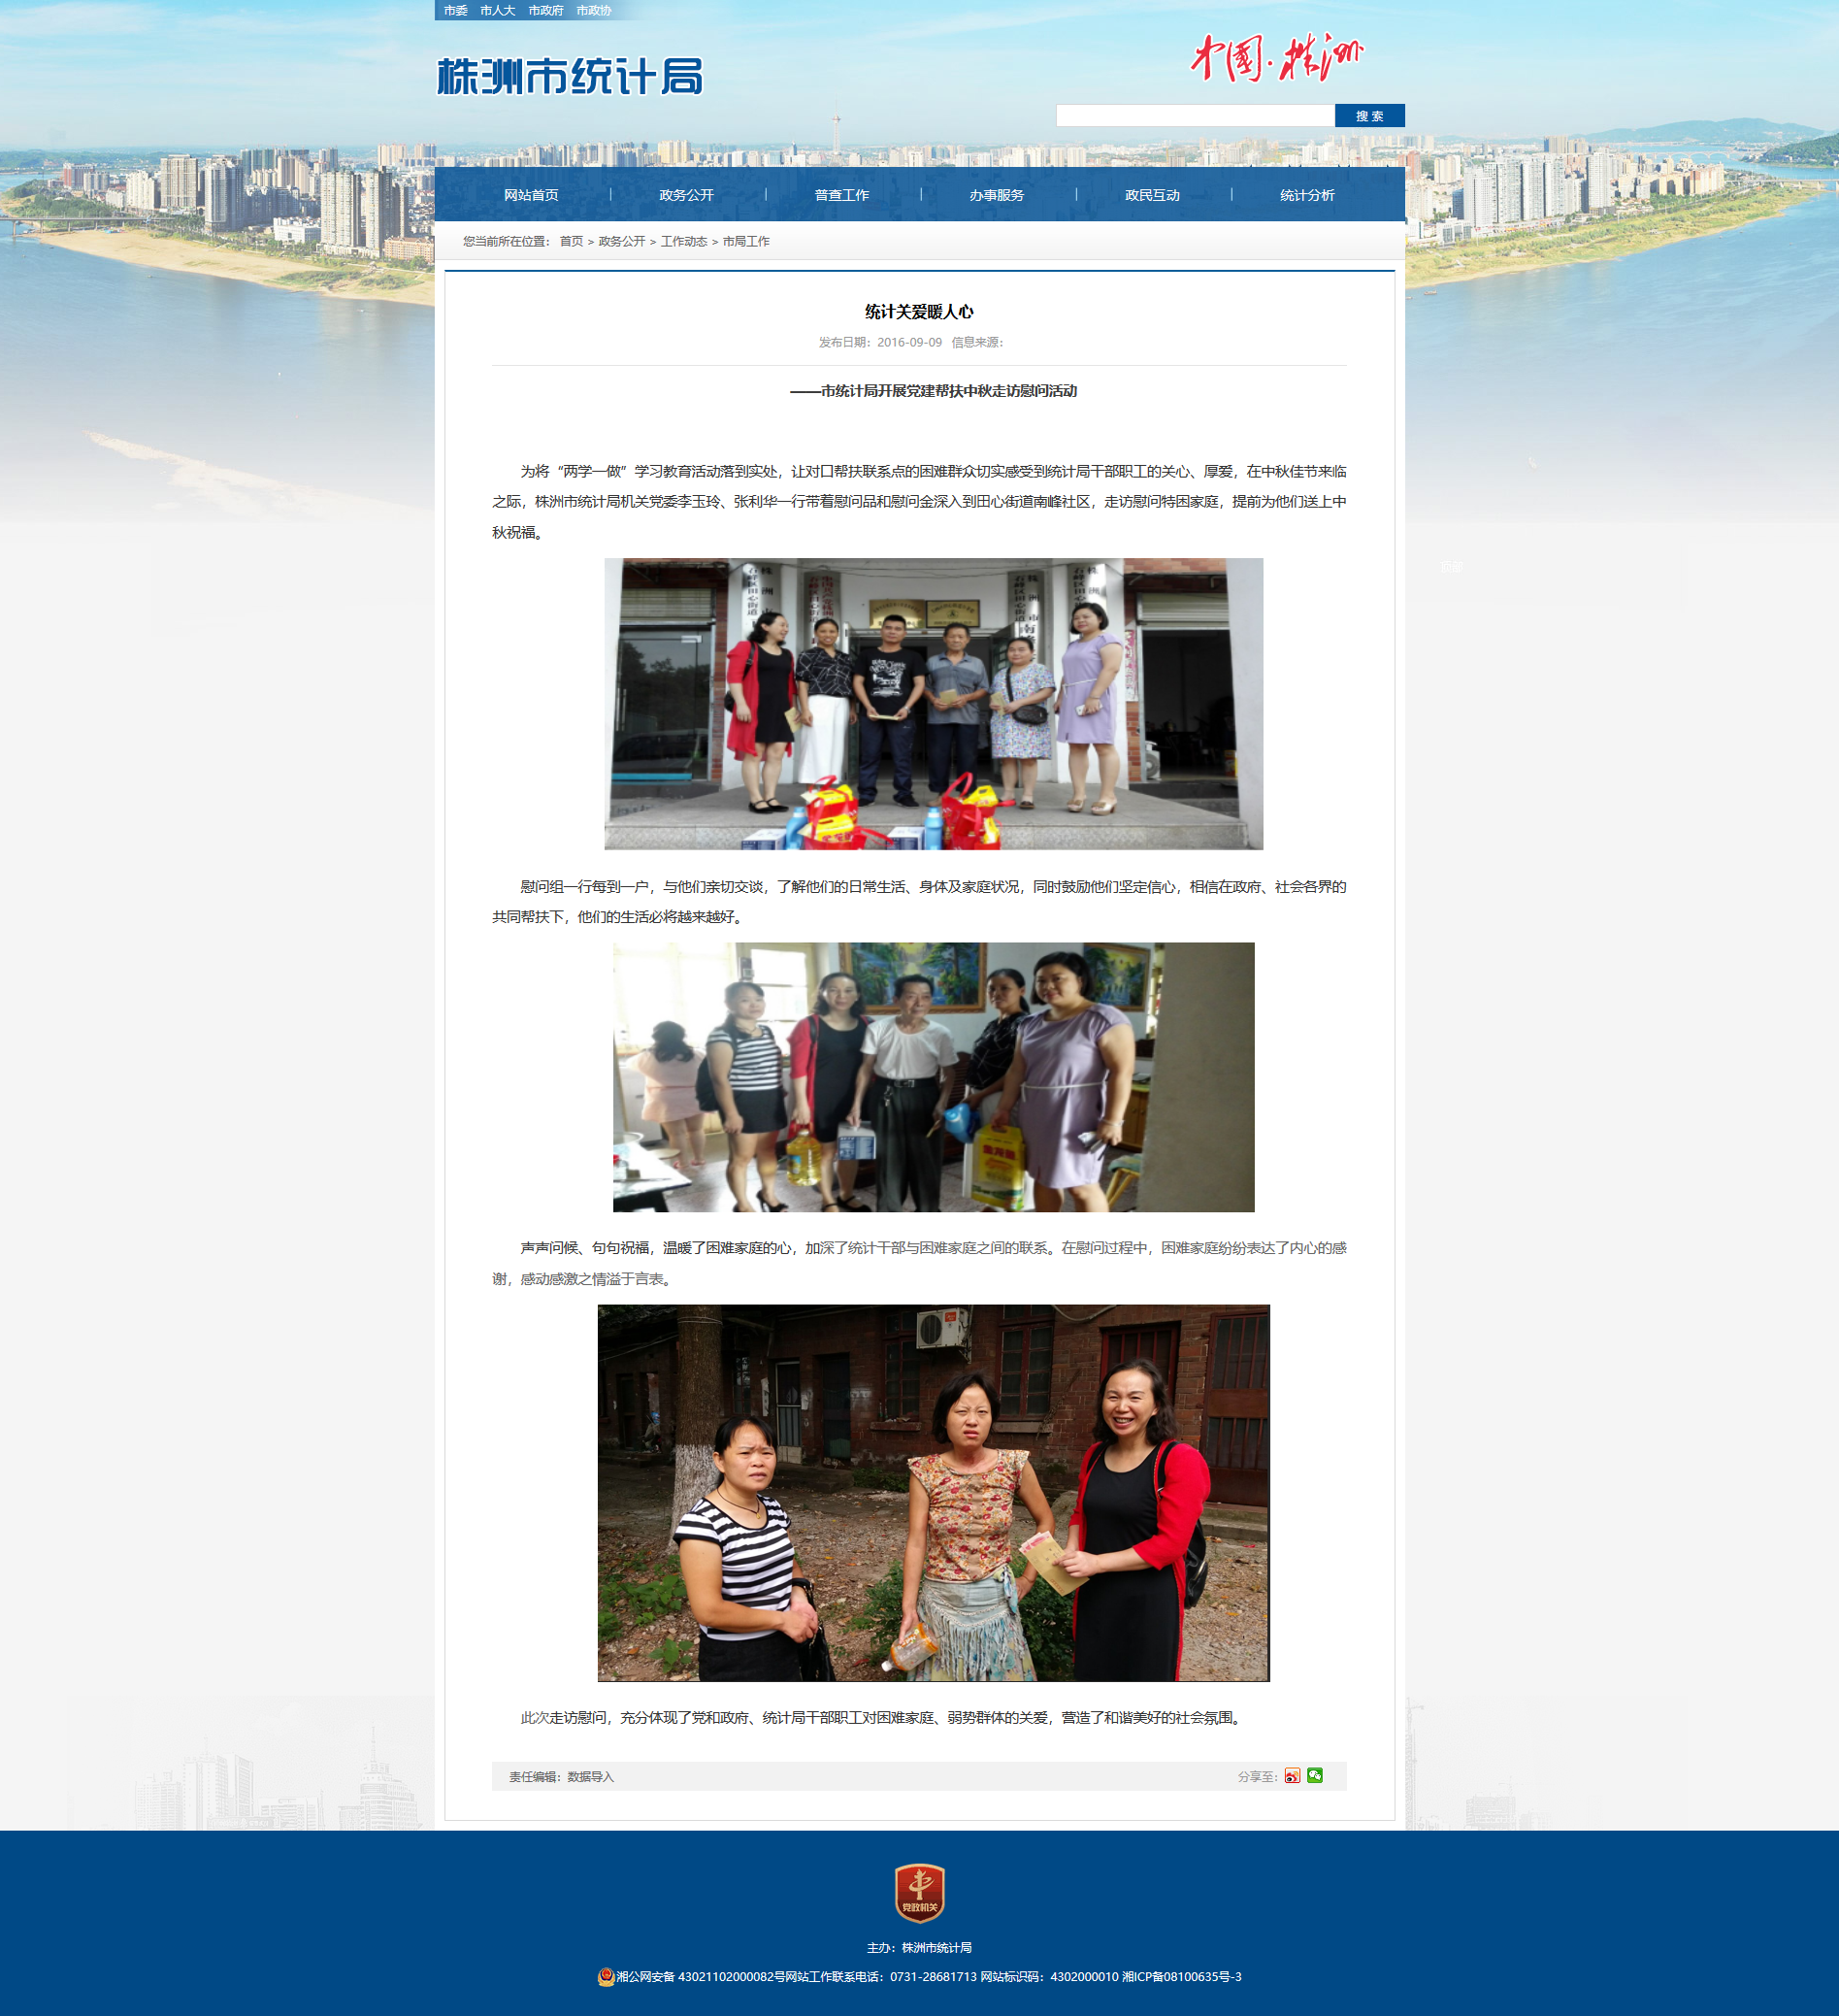Open the 市人大 top bar link
1839x2016 pixels.
pyautogui.click(x=497, y=11)
